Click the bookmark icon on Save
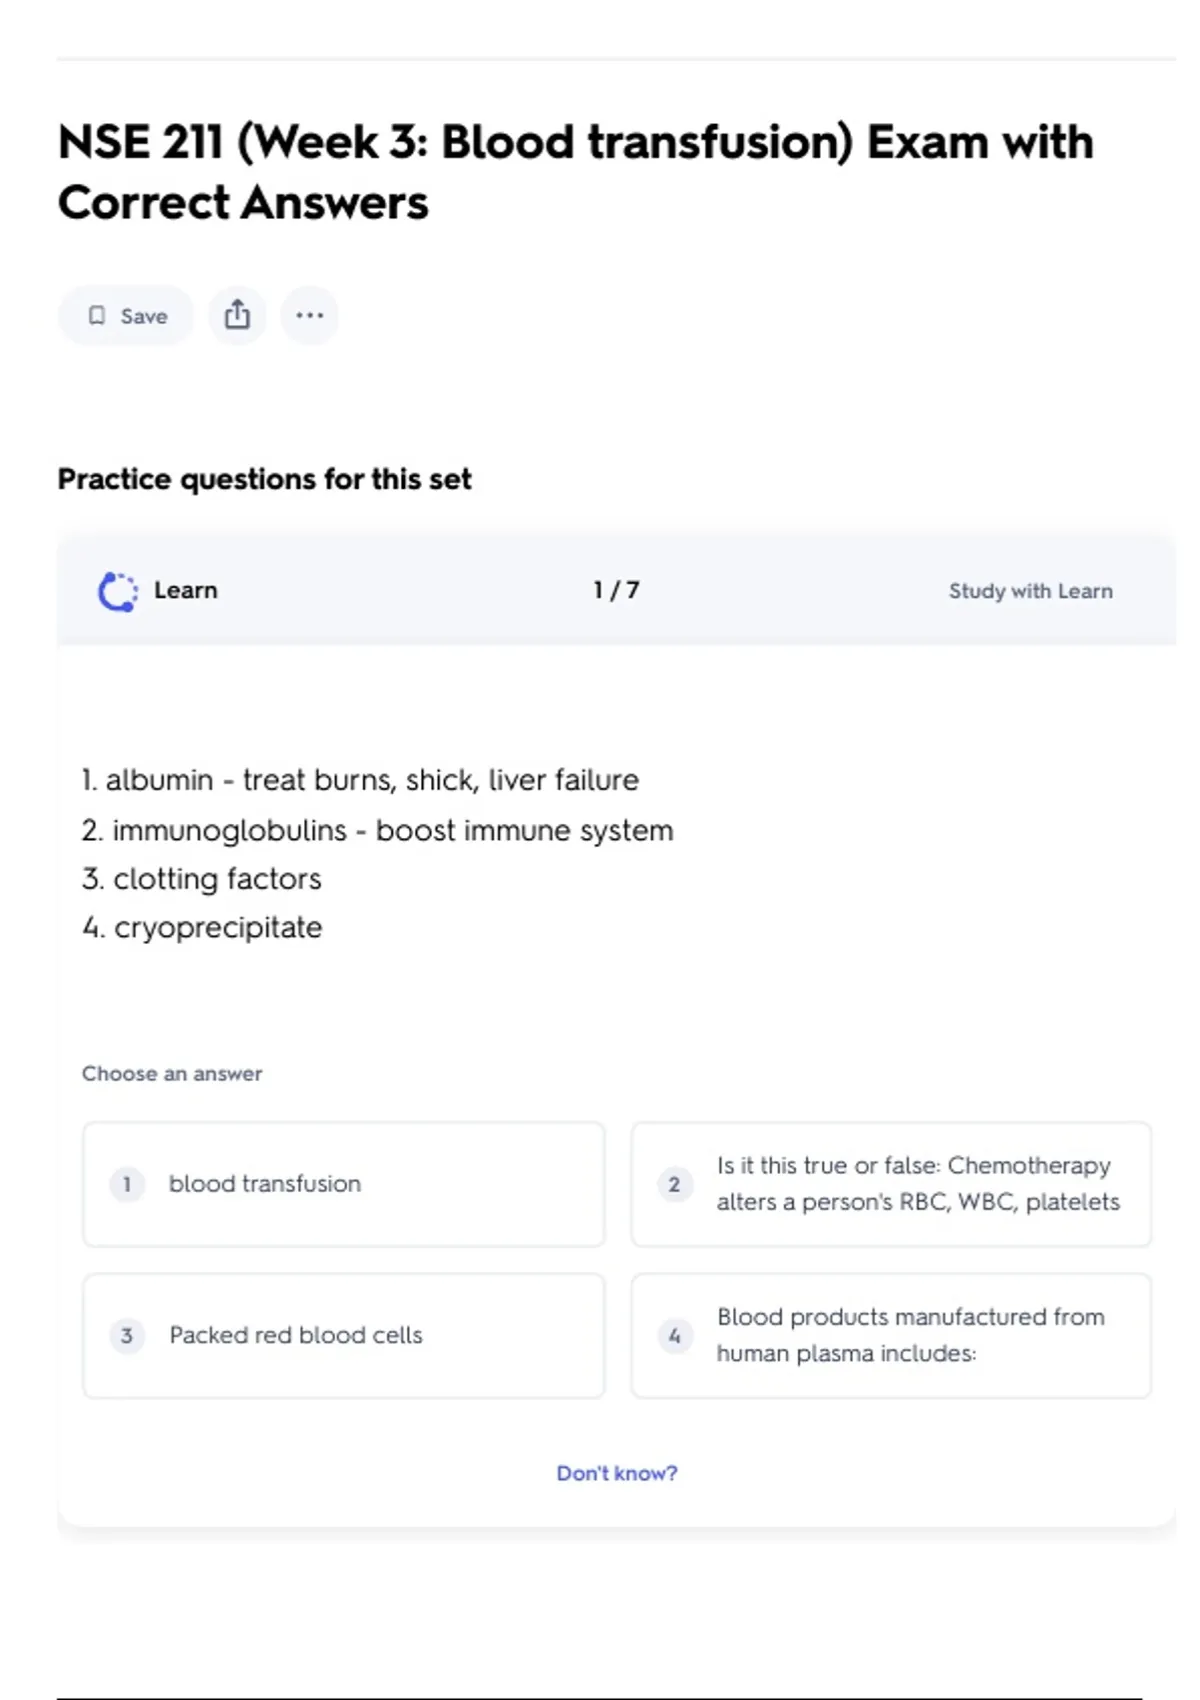 97,316
